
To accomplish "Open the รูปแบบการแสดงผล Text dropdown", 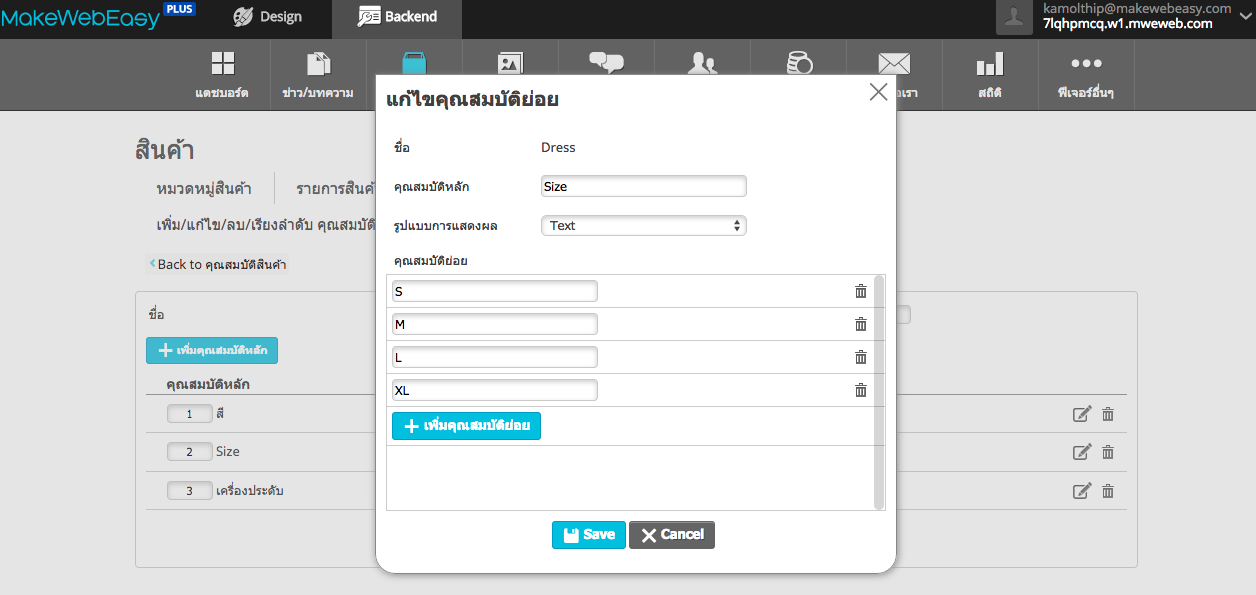I will [x=643, y=226].
